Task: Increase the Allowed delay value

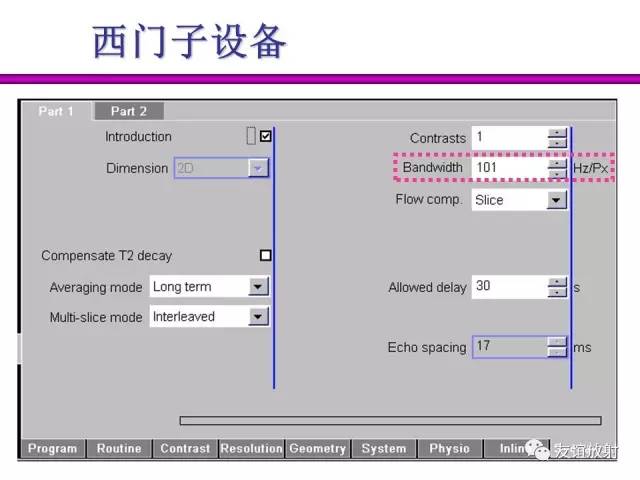Action: click(557, 282)
